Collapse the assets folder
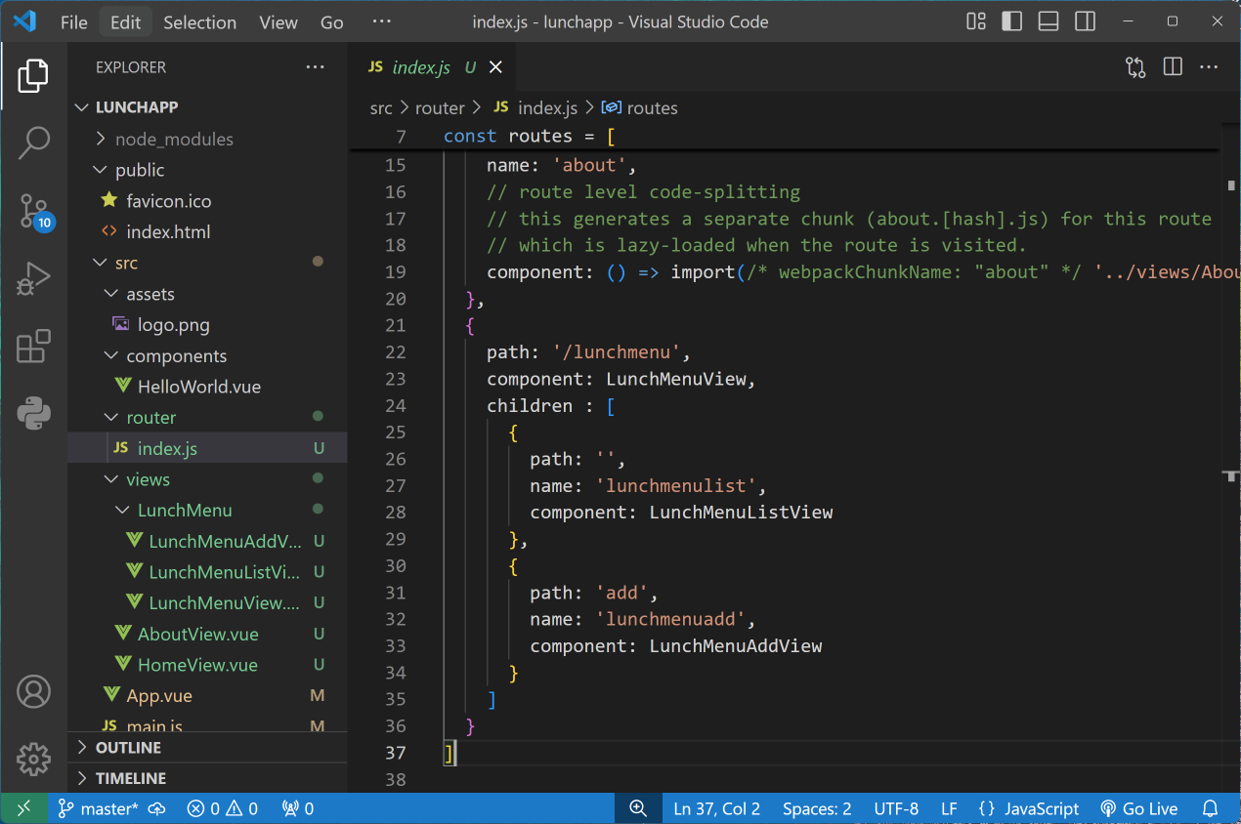This screenshot has height=824, width=1241. (x=208, y=294)
